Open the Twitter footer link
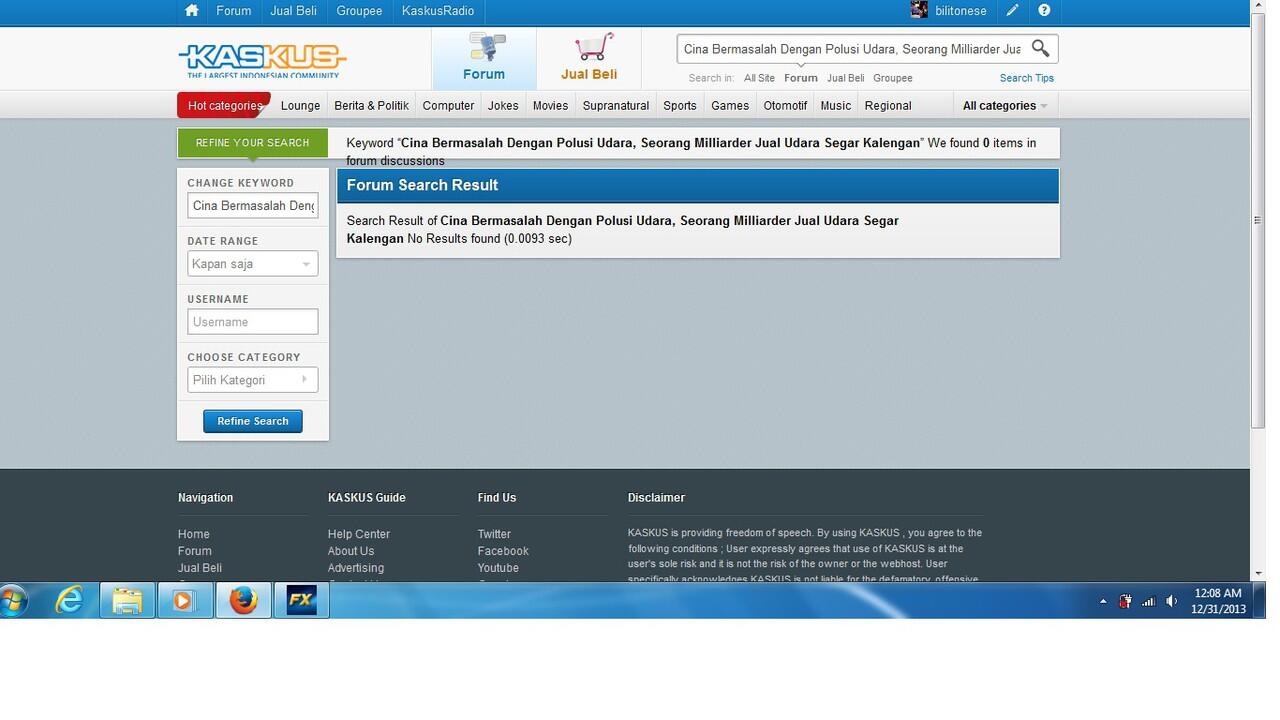This screenshot has height=720, width=1280. tap(494, 534)
